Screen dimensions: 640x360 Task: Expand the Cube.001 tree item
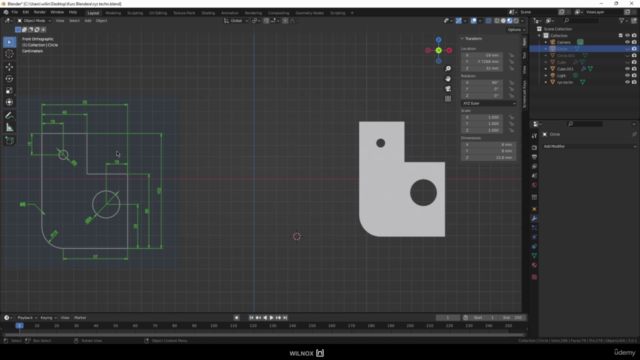click(546, 69)
